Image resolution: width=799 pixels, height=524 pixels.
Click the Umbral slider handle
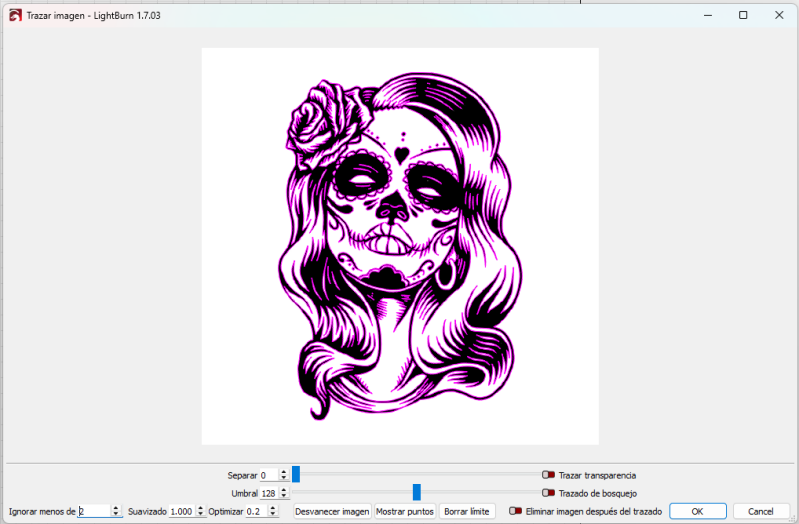[x=416, y=492]
